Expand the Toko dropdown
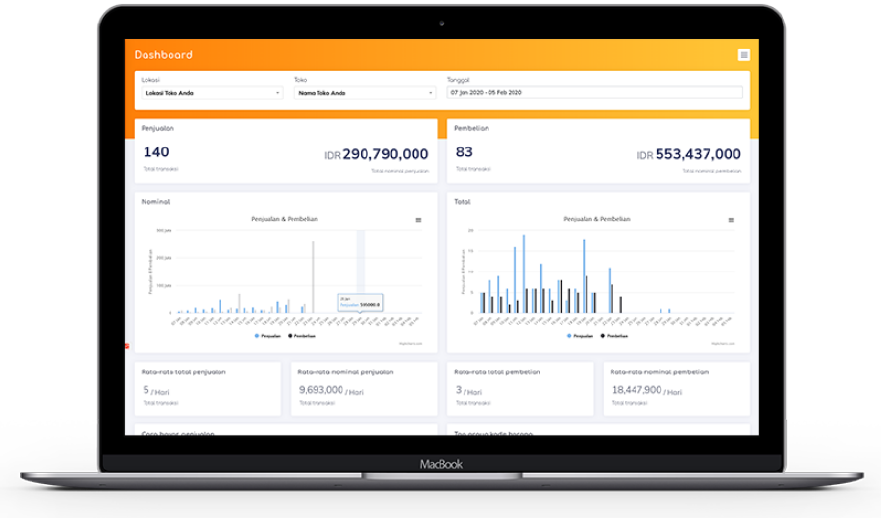881x518 pixels. coord(365,93)
